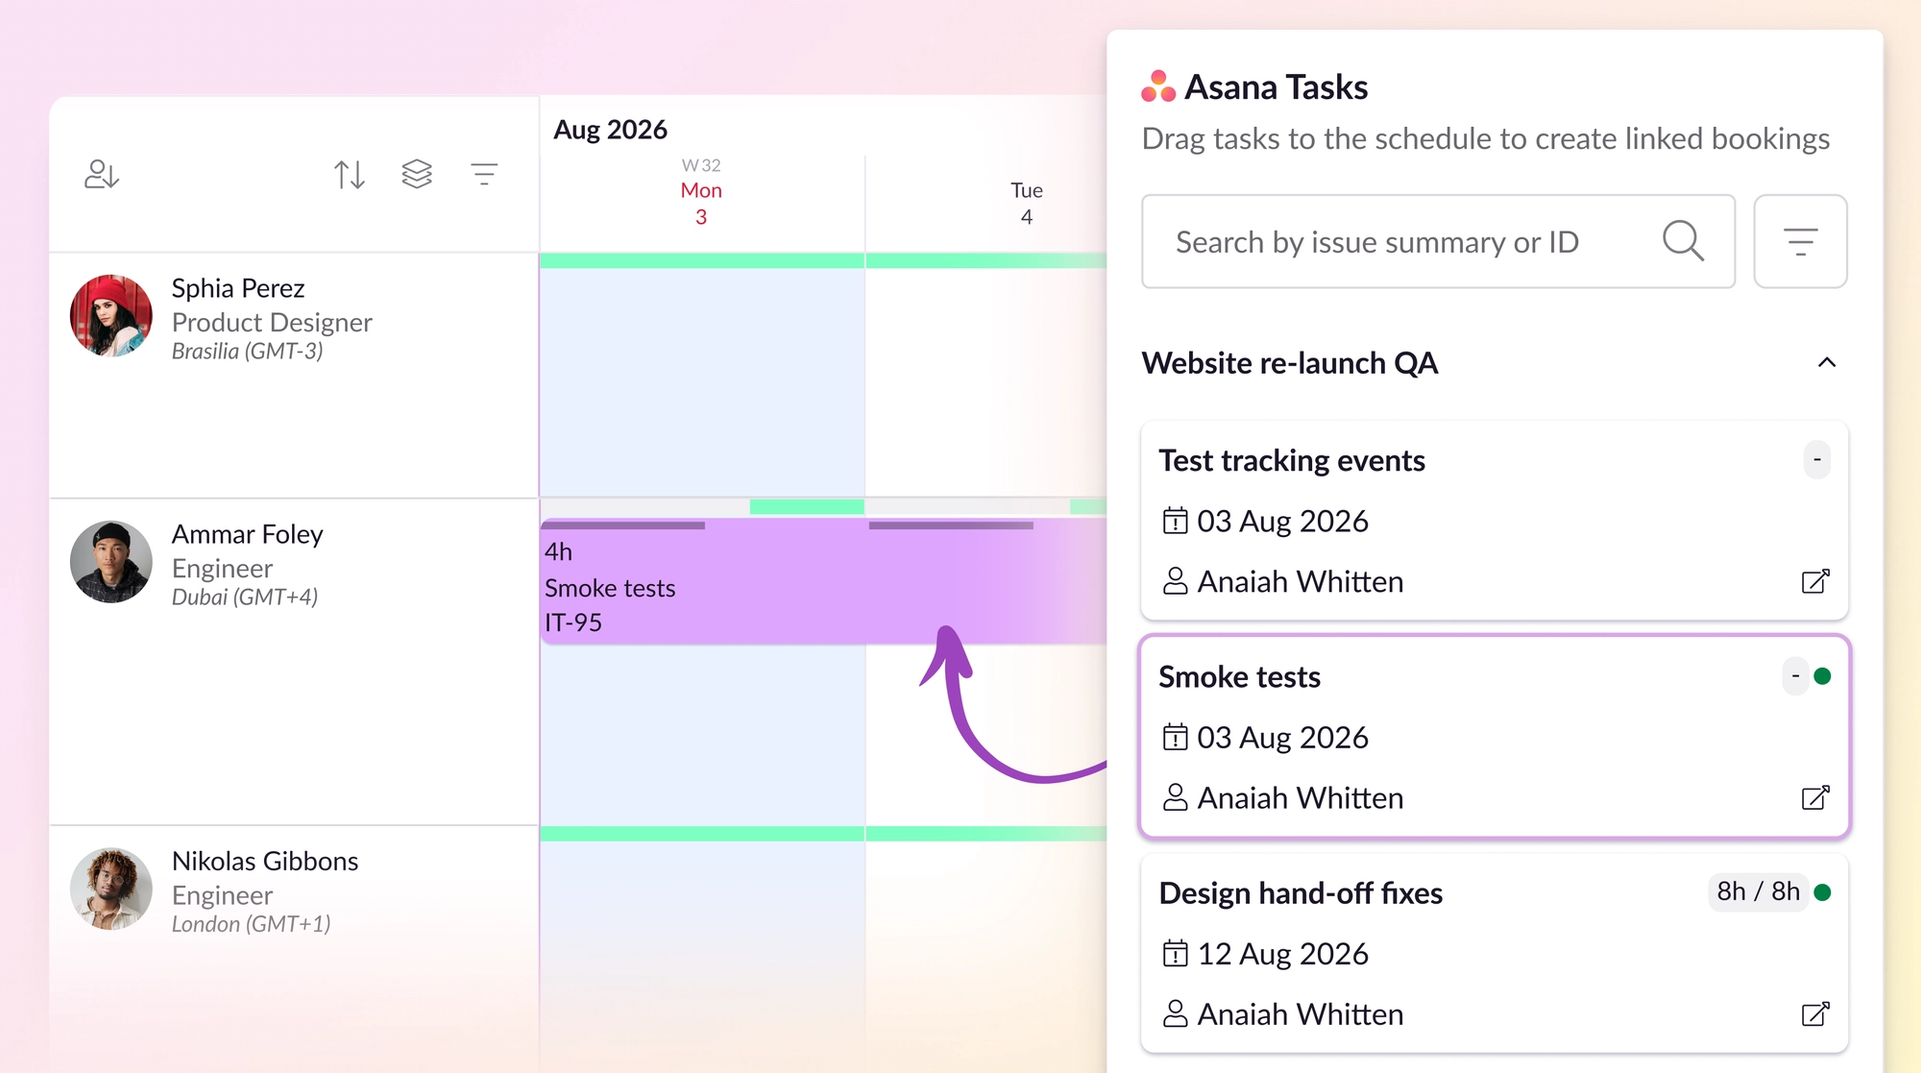This screenshot has height=1073, width=1921.
Task: Click the magnifier icon in the Asana search bar
Action: coord(1683,241)
